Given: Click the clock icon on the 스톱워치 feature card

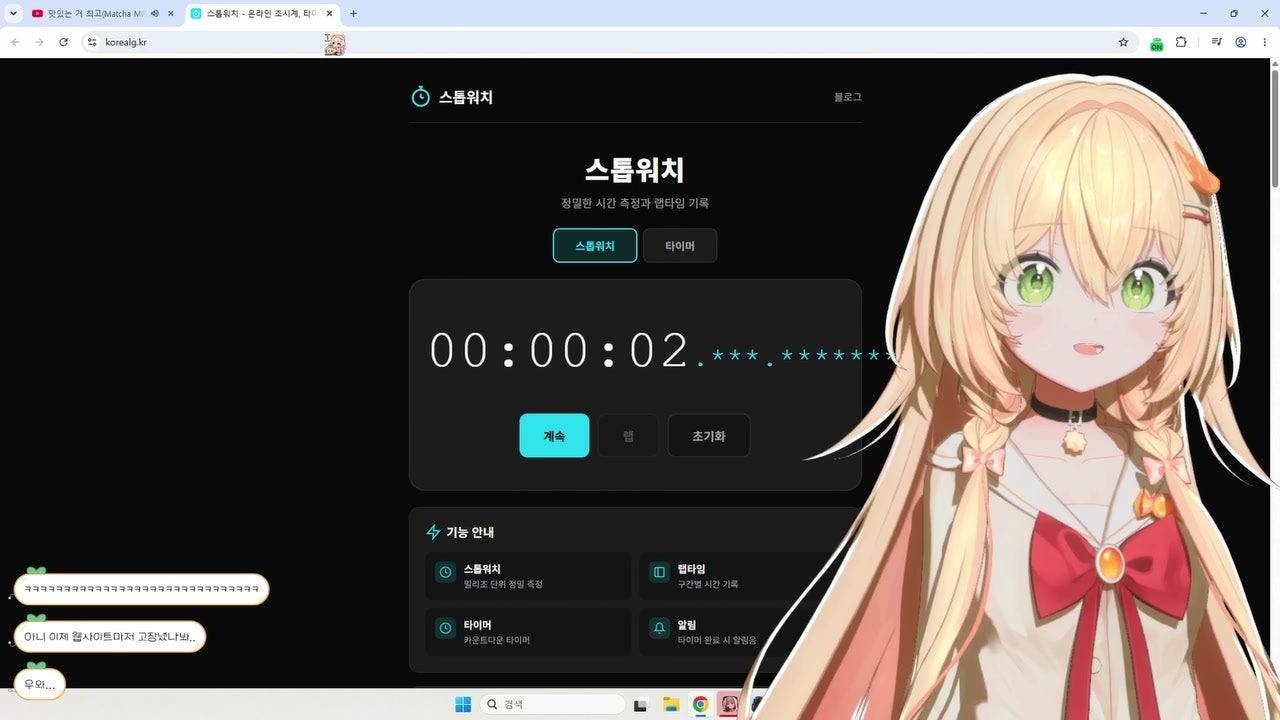Looking at the screenshot, I should point(445,572).
